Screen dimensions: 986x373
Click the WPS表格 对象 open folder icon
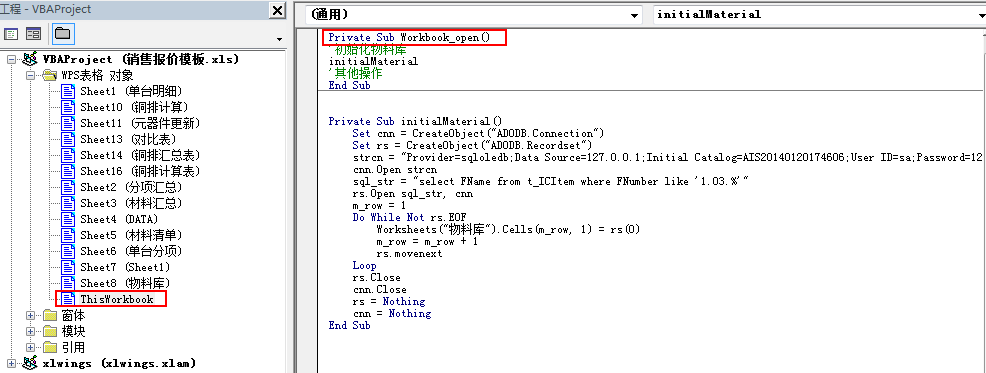pyautogui.click(x=50, y=75)
